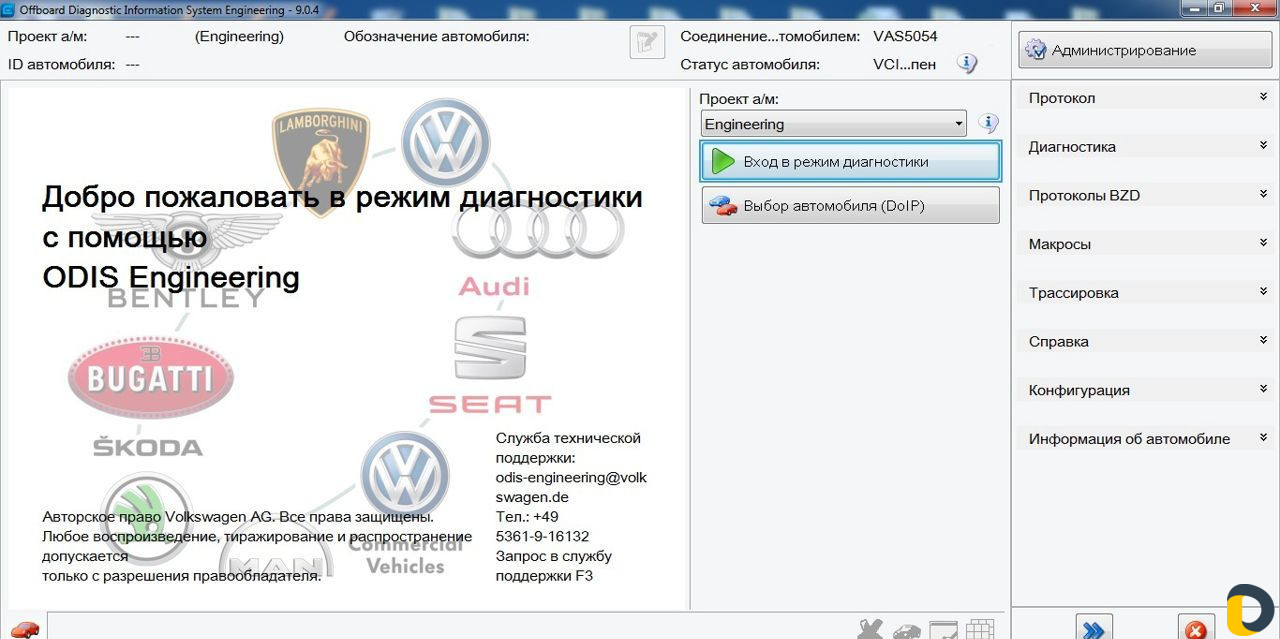This screenshot has height=639, width=1280.
Task: Click the cars icon on the DoIP button
Action: point(723,206)
